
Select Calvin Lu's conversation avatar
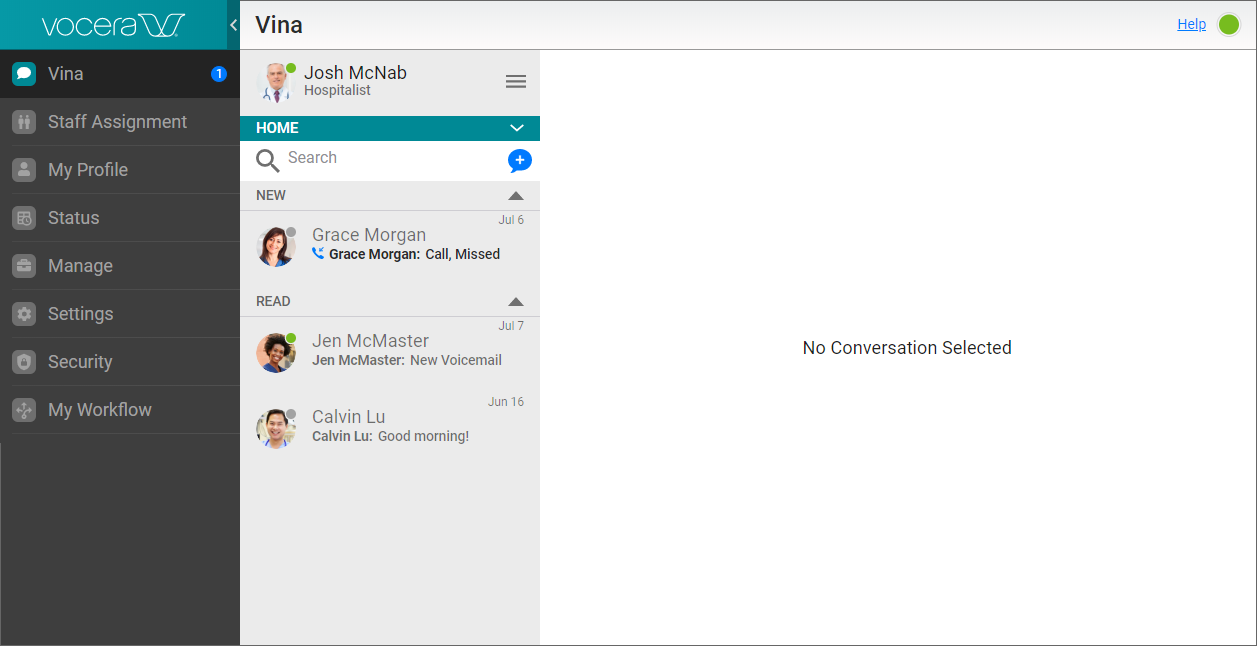click(275, 428)
